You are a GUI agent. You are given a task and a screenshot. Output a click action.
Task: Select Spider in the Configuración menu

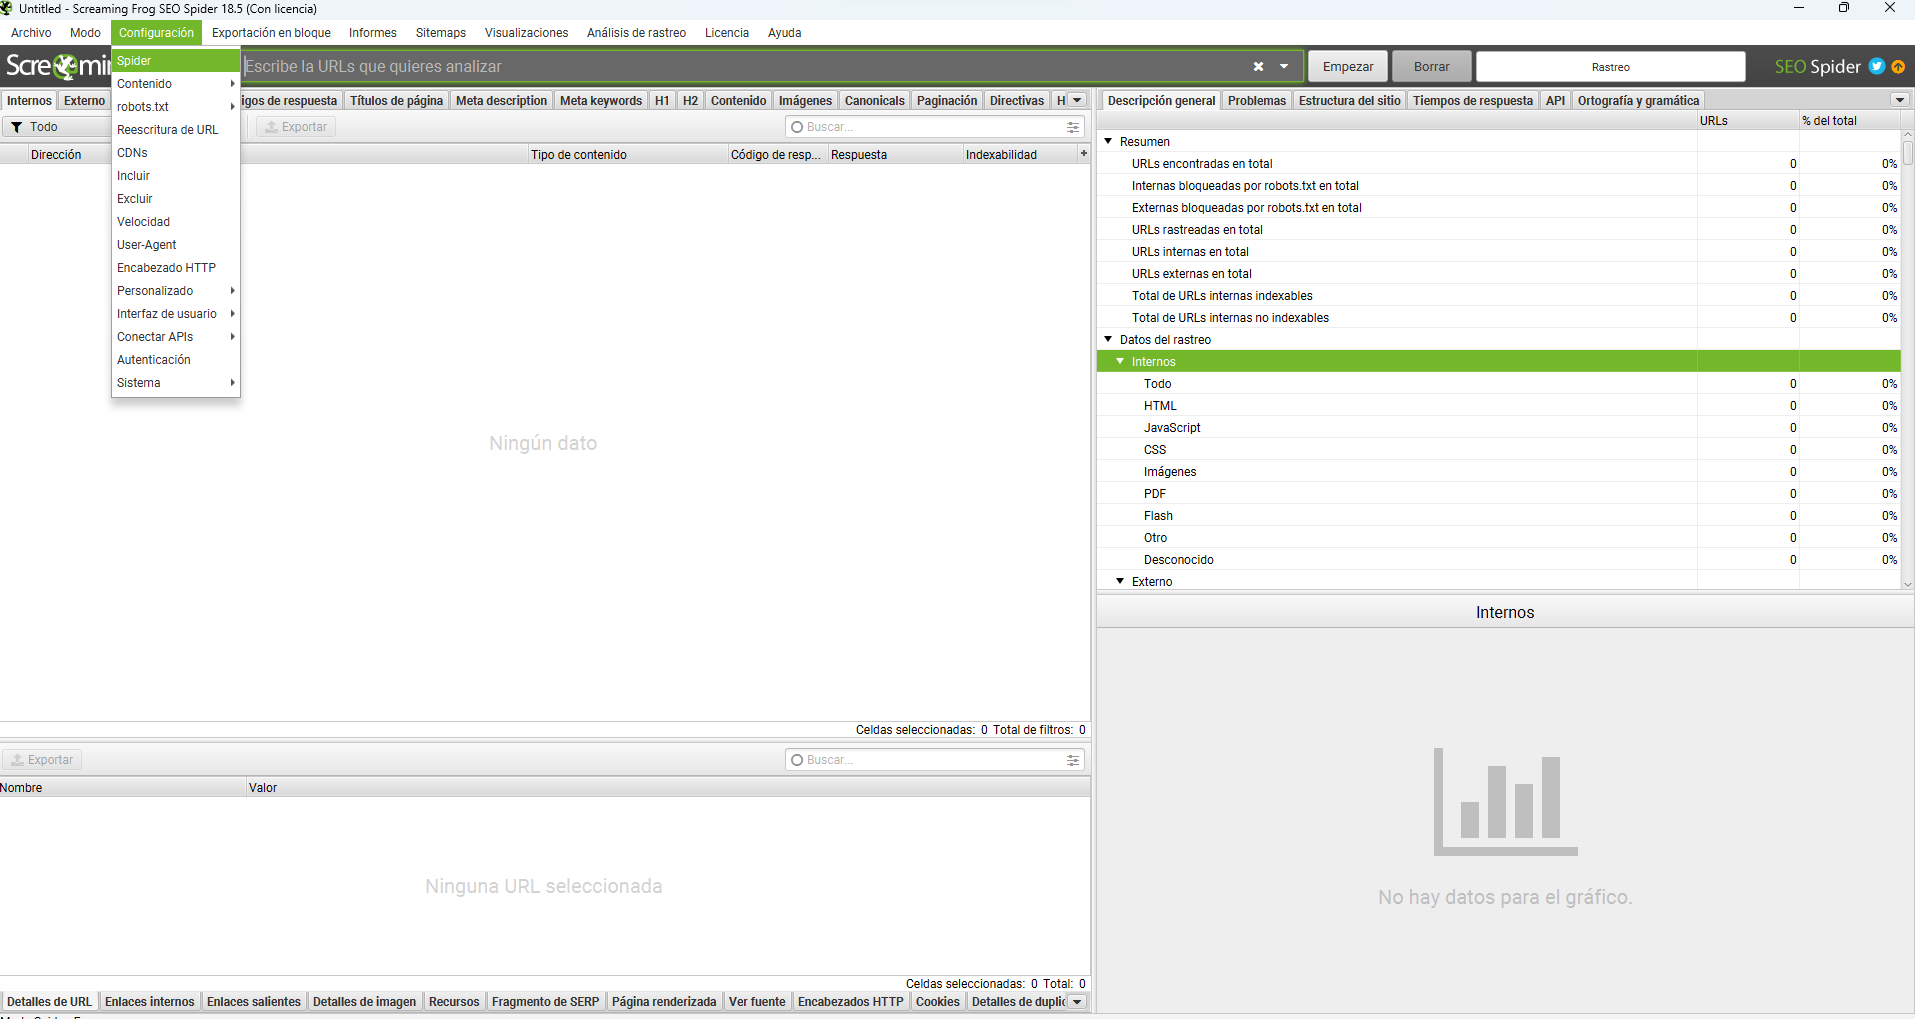(176, 61)
